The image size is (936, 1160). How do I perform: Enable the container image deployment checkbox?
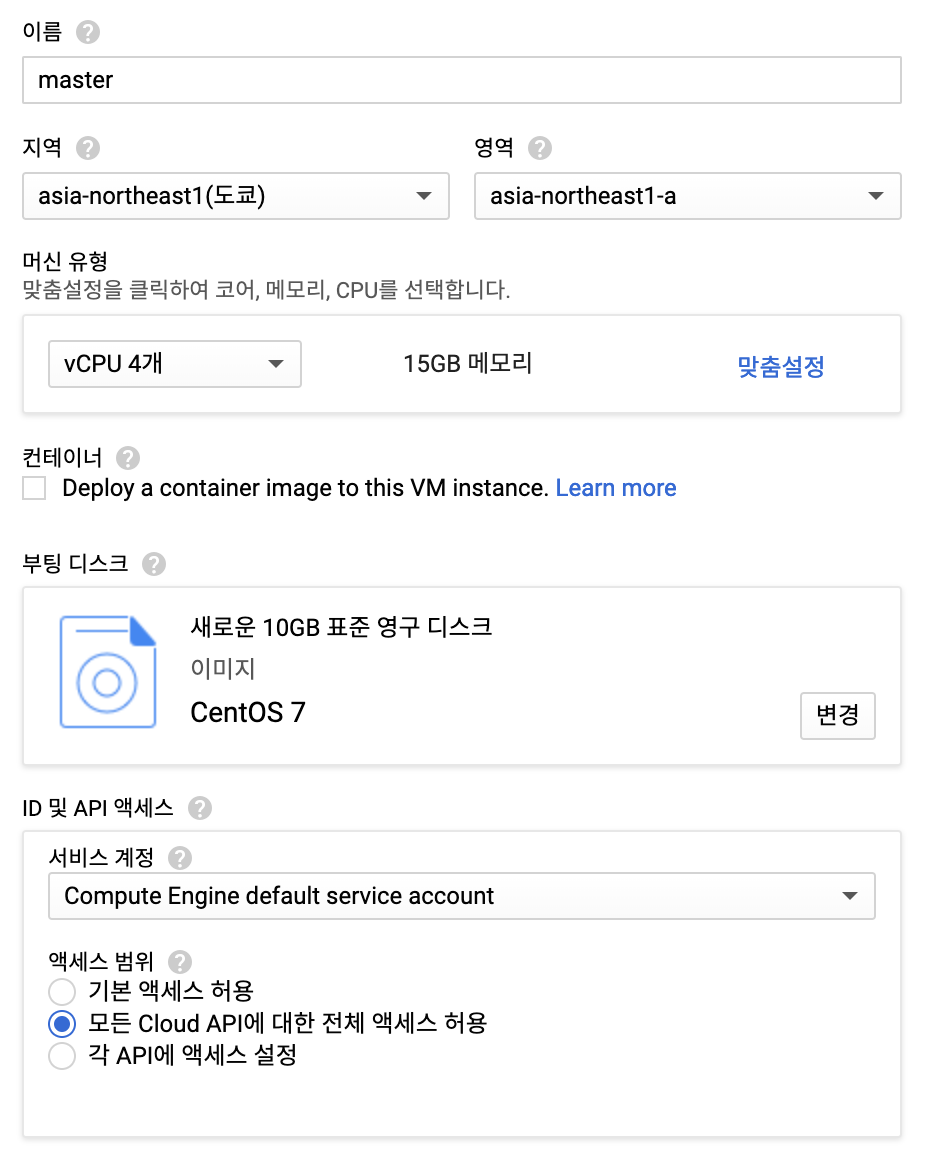[x=35, y=488]
